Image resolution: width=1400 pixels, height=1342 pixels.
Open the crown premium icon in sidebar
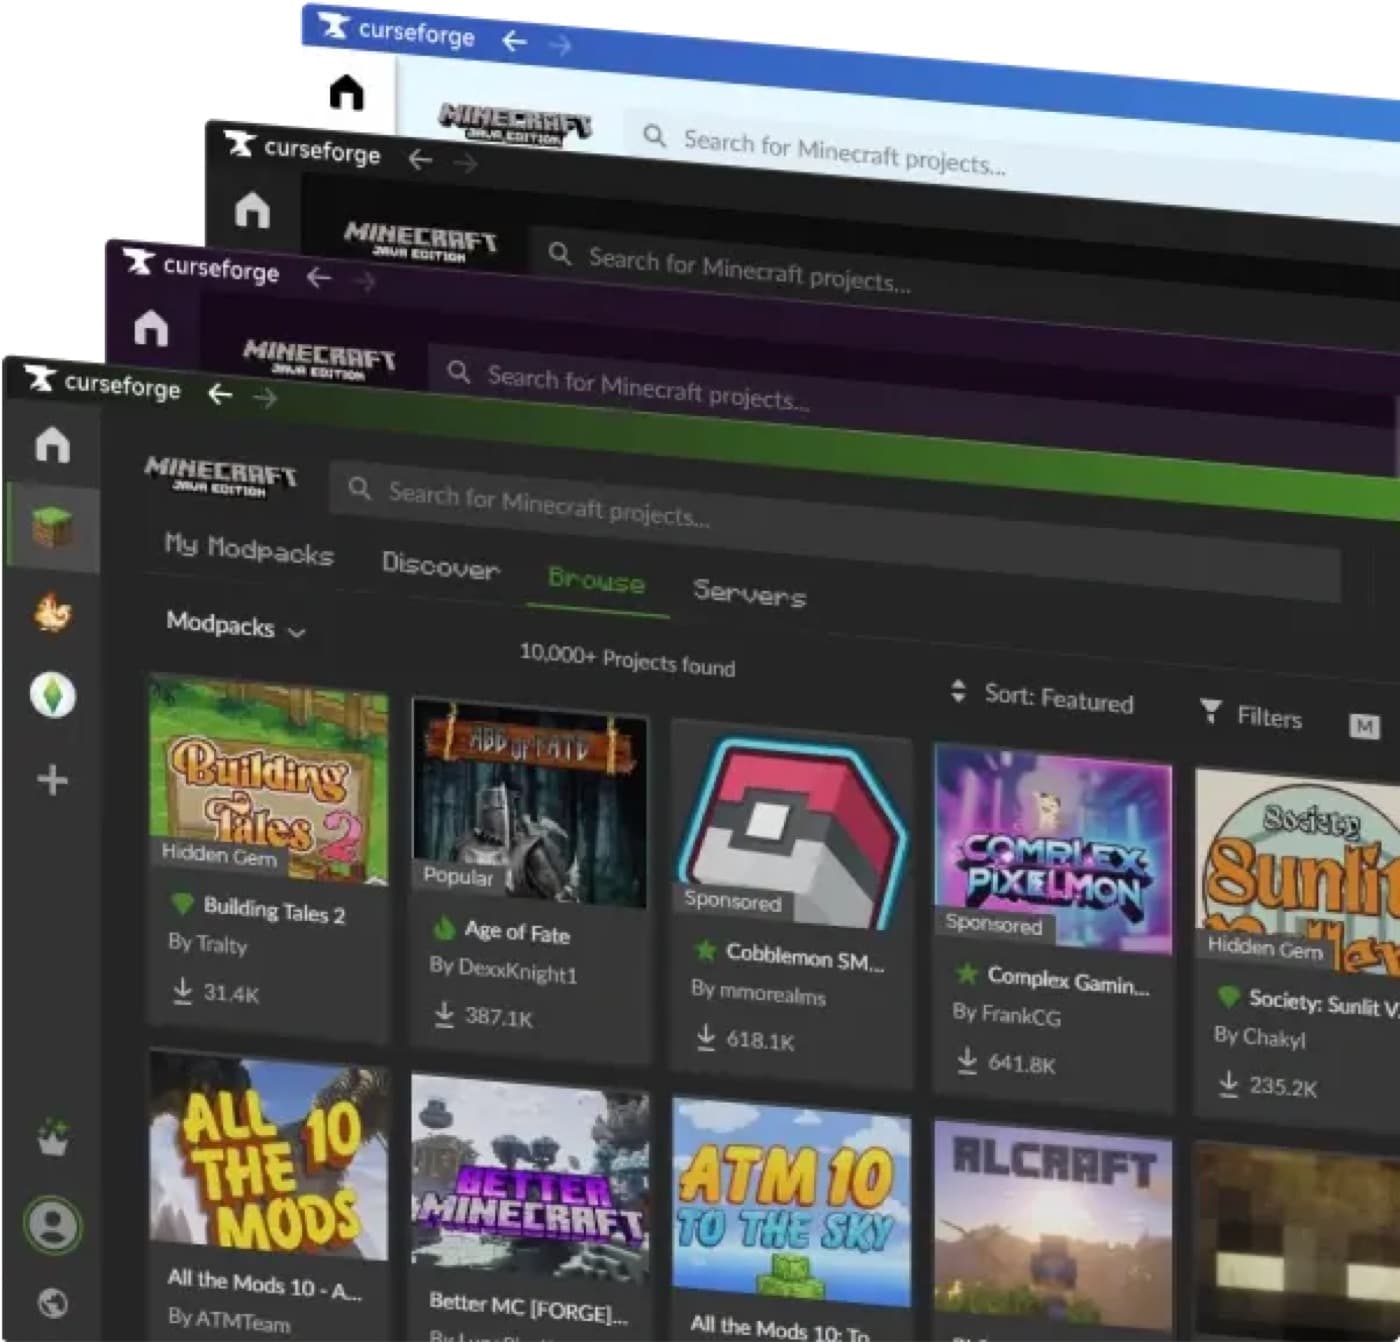[x=53, y=1138]
